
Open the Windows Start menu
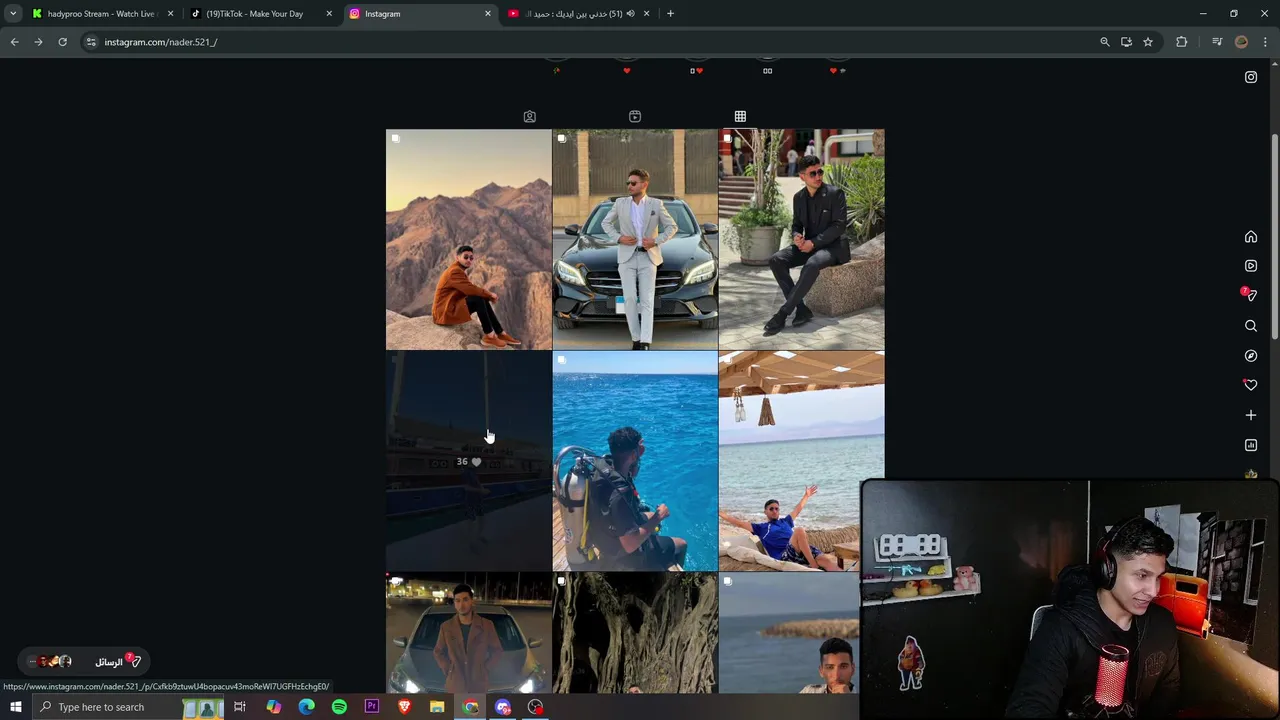click(x=16, y=707)
